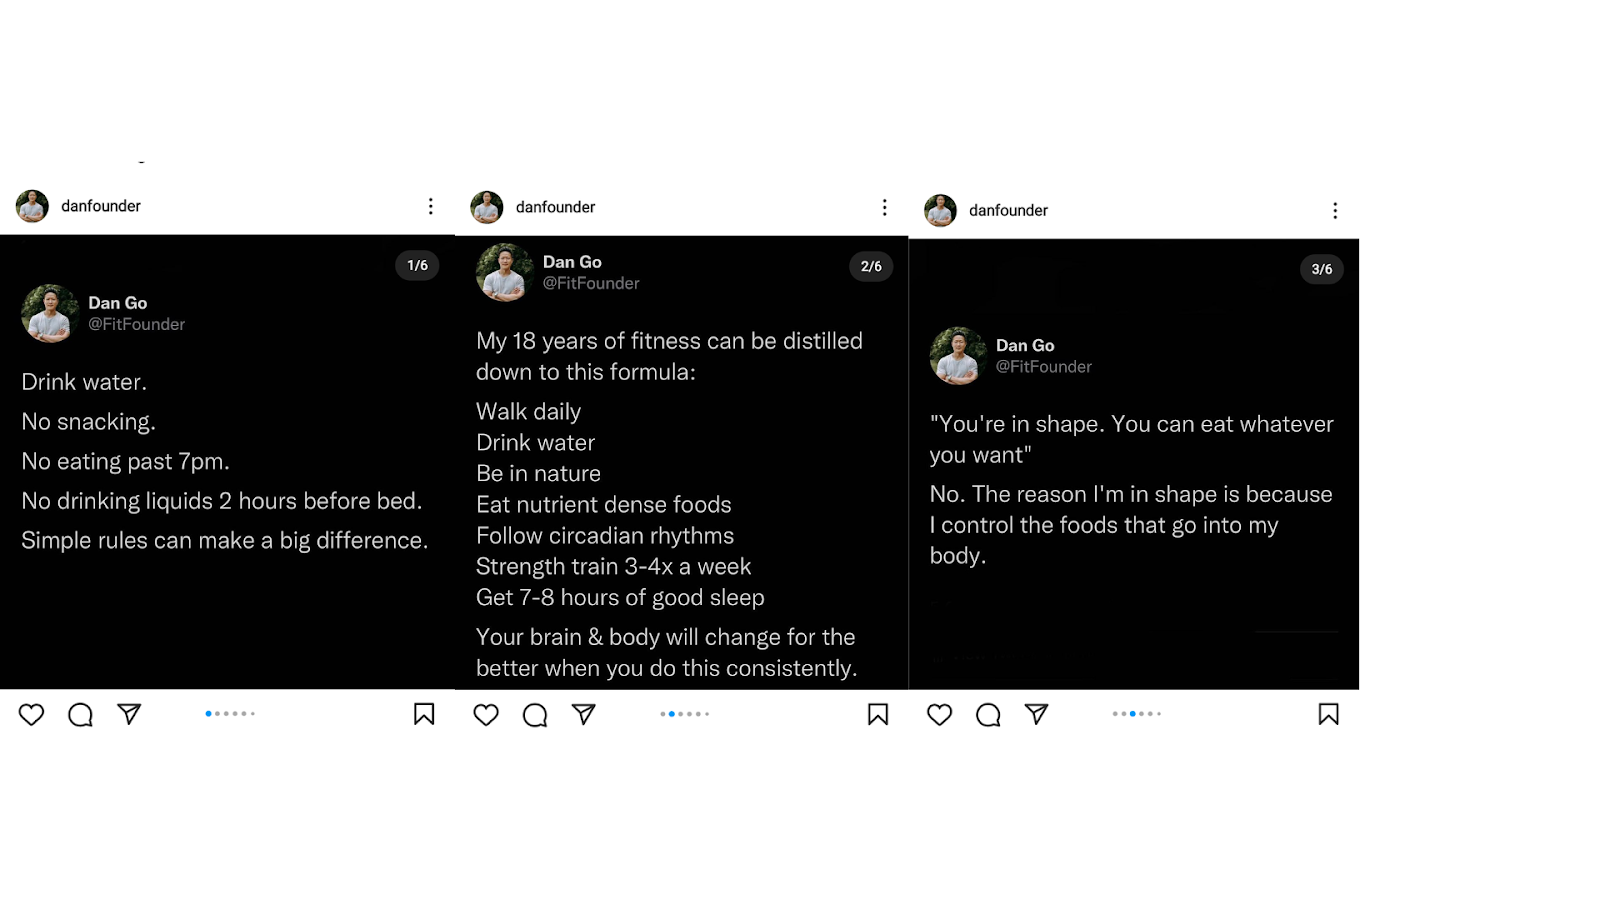This screenshot has width=1600, height=900.
Task: Like the 'Drink water' post with heart icon
Action: (x=32, y=714)
